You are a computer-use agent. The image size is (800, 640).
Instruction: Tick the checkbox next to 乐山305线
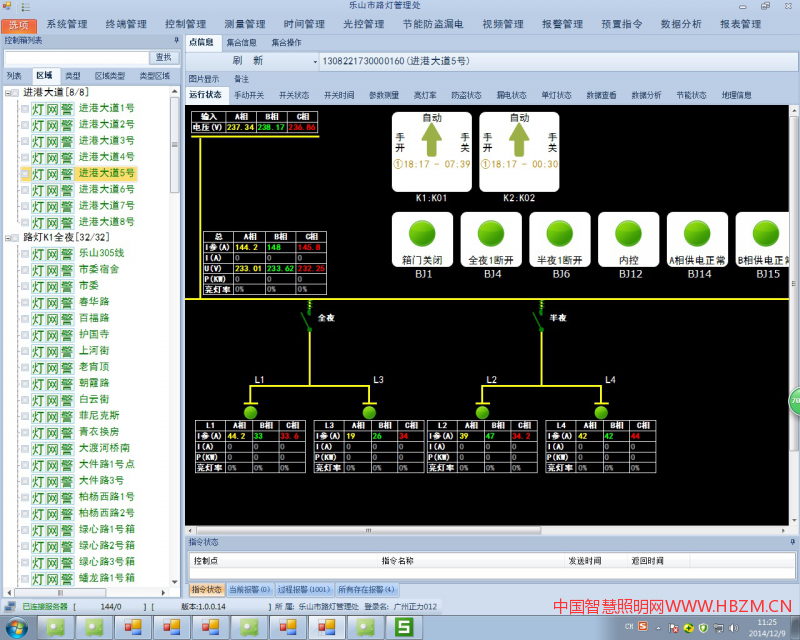[25, 253]
